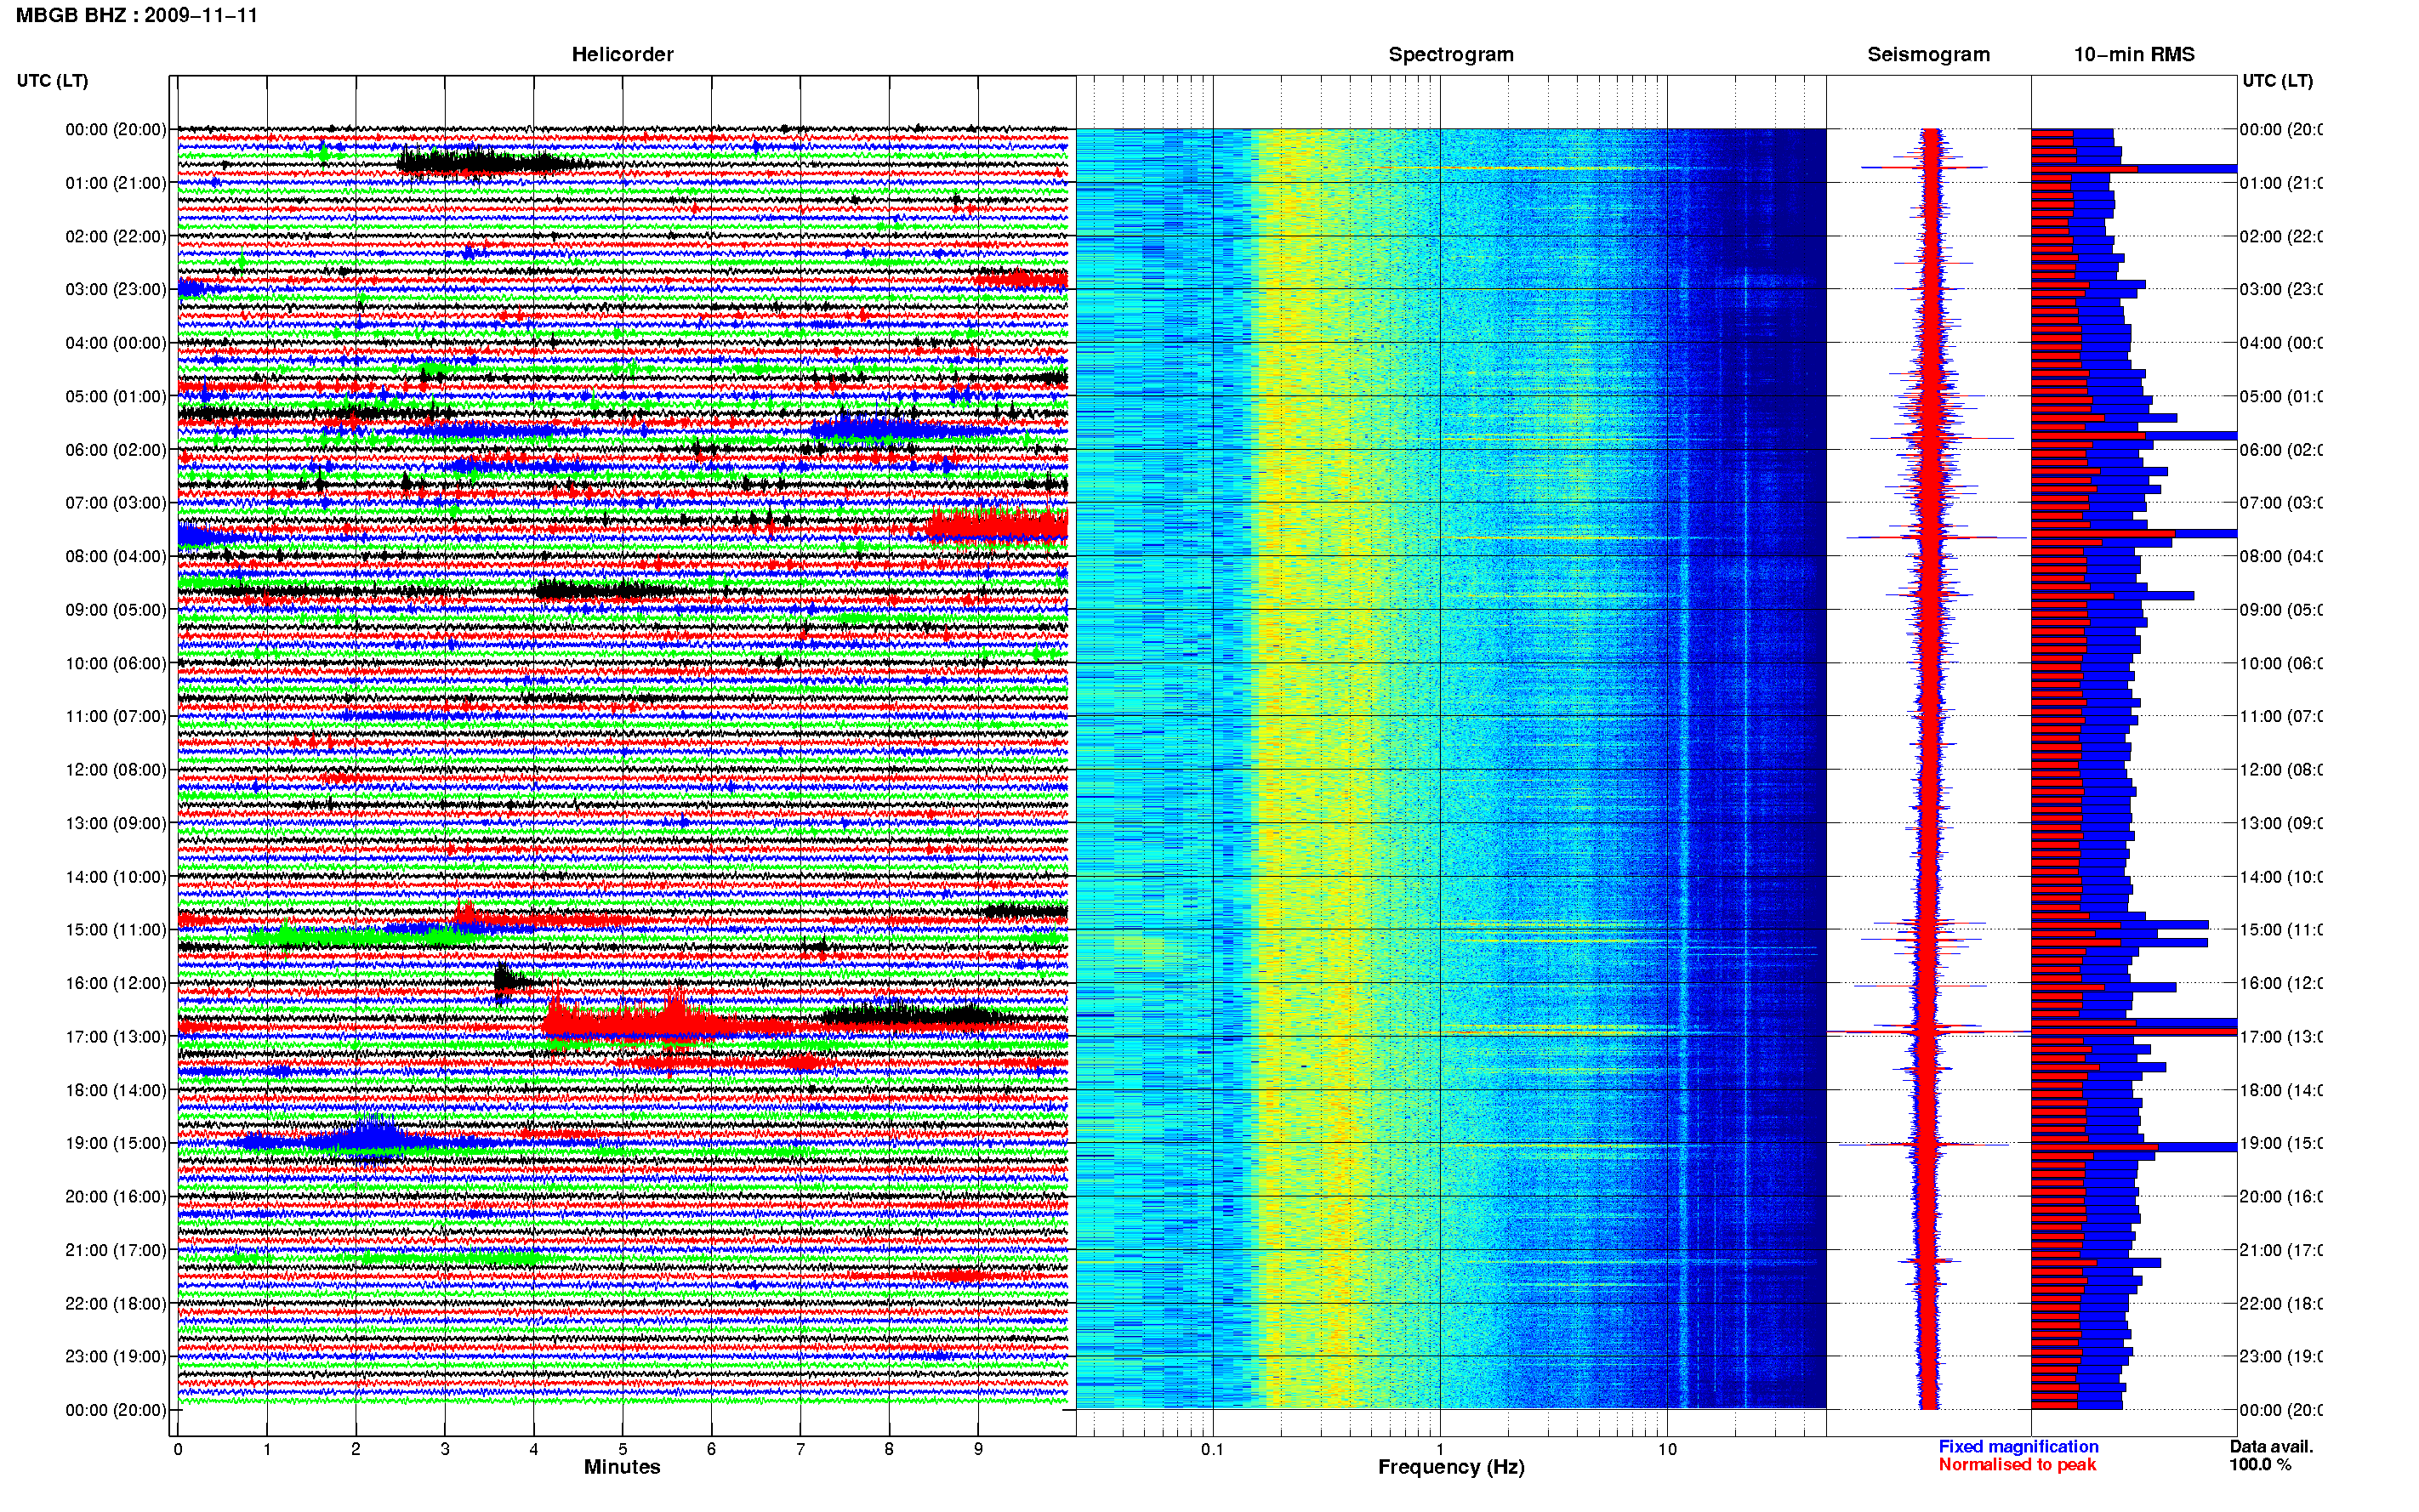
Task: Click the 'Minutes' x-axis label
Action: pyautogui.click(x=622, y=1467)
